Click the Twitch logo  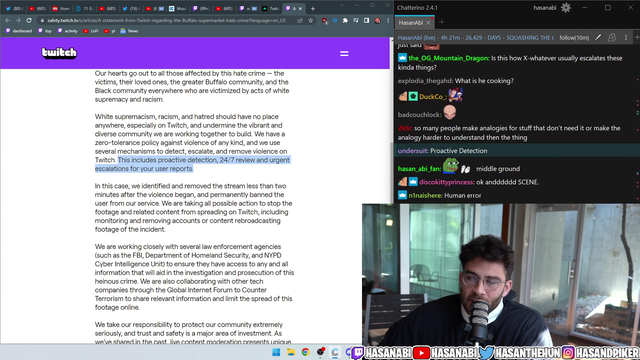tap(59, 53)
